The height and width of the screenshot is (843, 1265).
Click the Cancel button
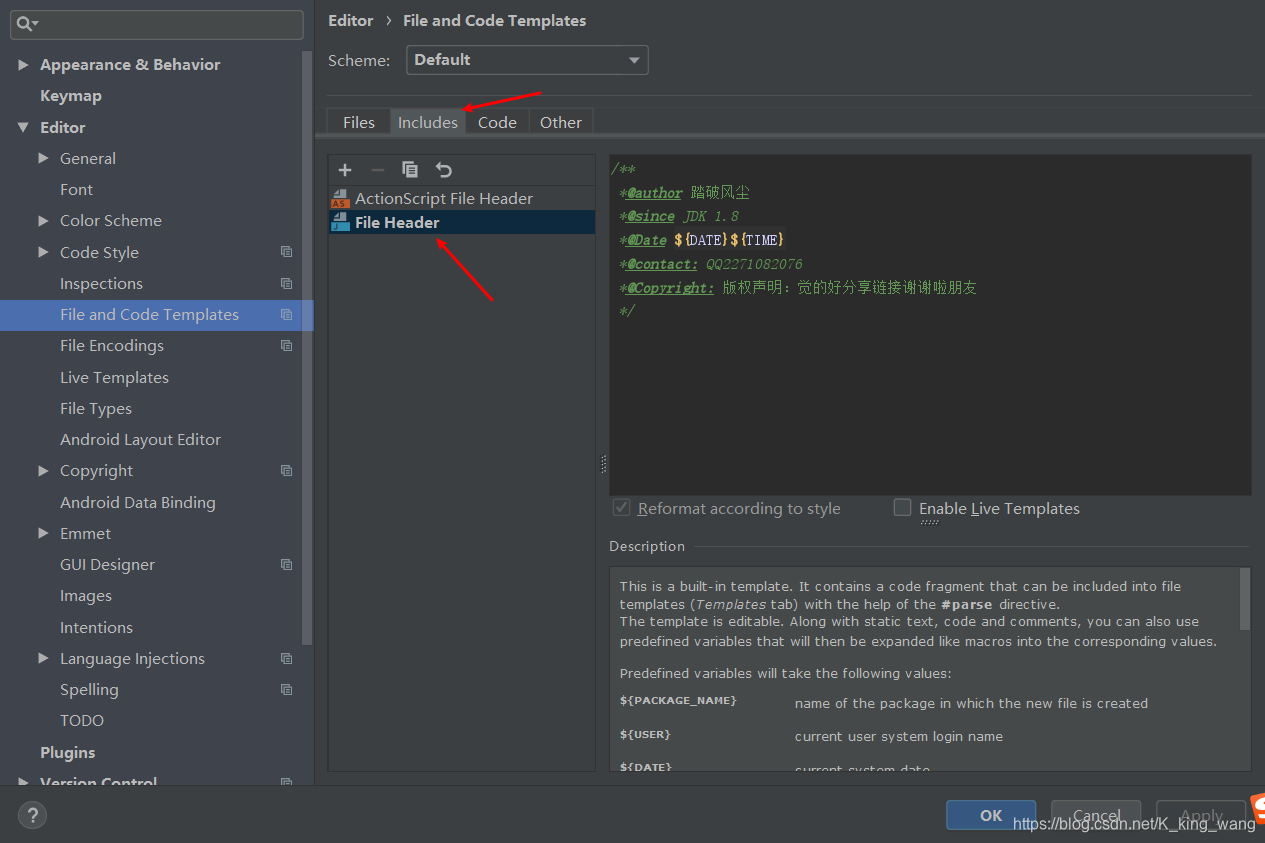coord(1096,815)
